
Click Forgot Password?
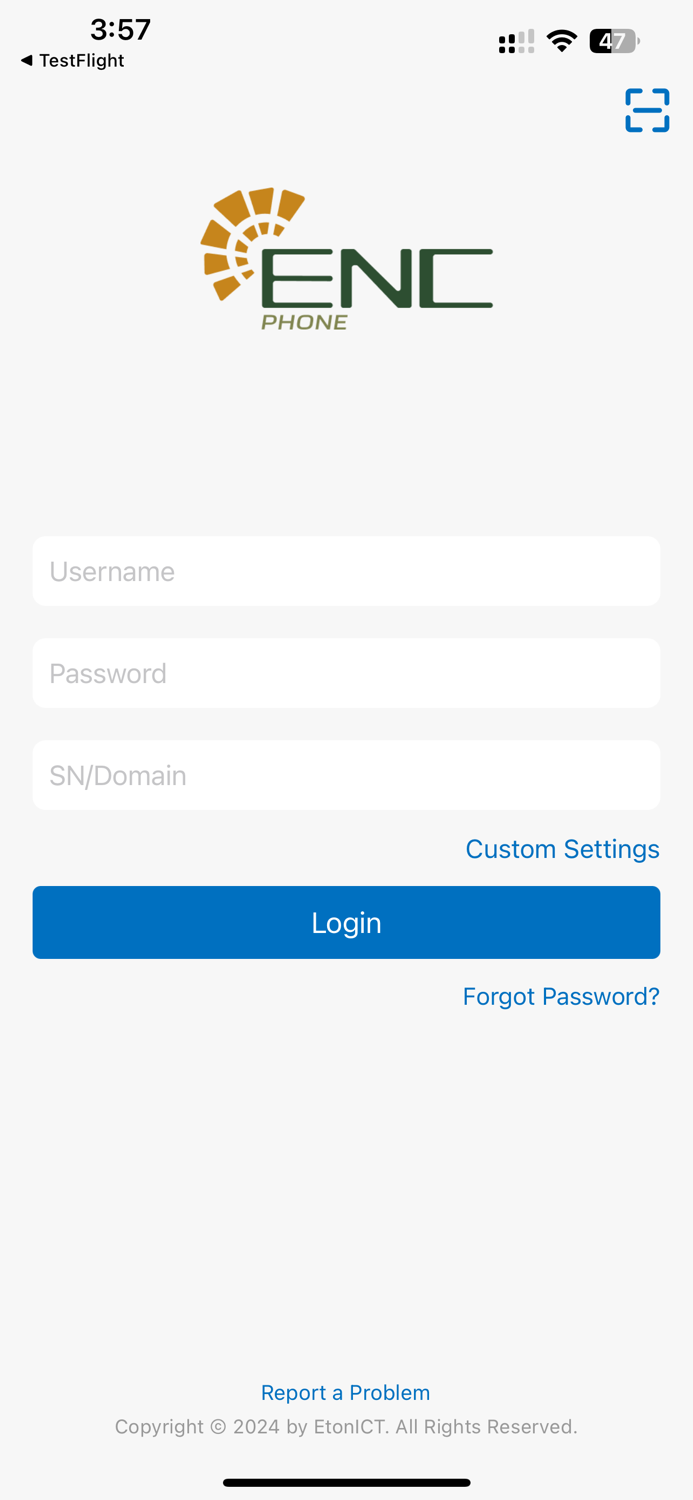560,996
